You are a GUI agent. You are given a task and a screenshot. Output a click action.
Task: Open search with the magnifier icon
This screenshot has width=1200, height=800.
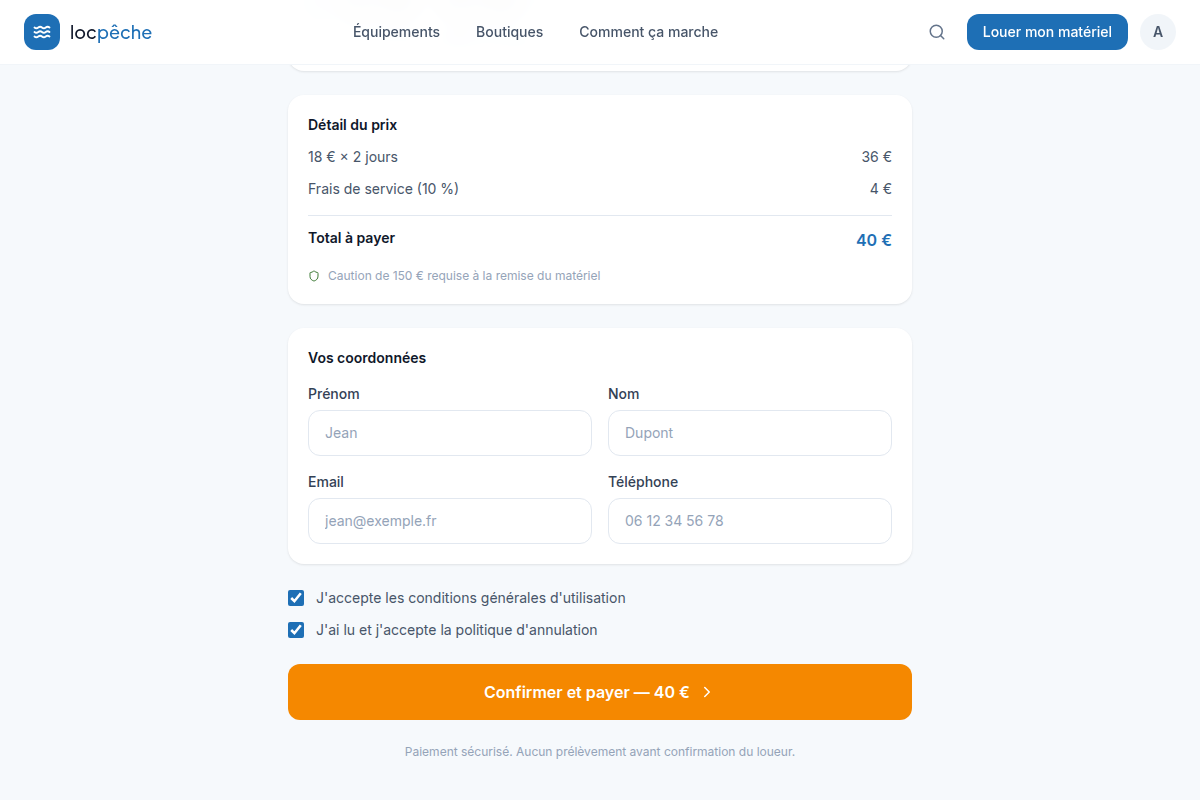[937, 32]
